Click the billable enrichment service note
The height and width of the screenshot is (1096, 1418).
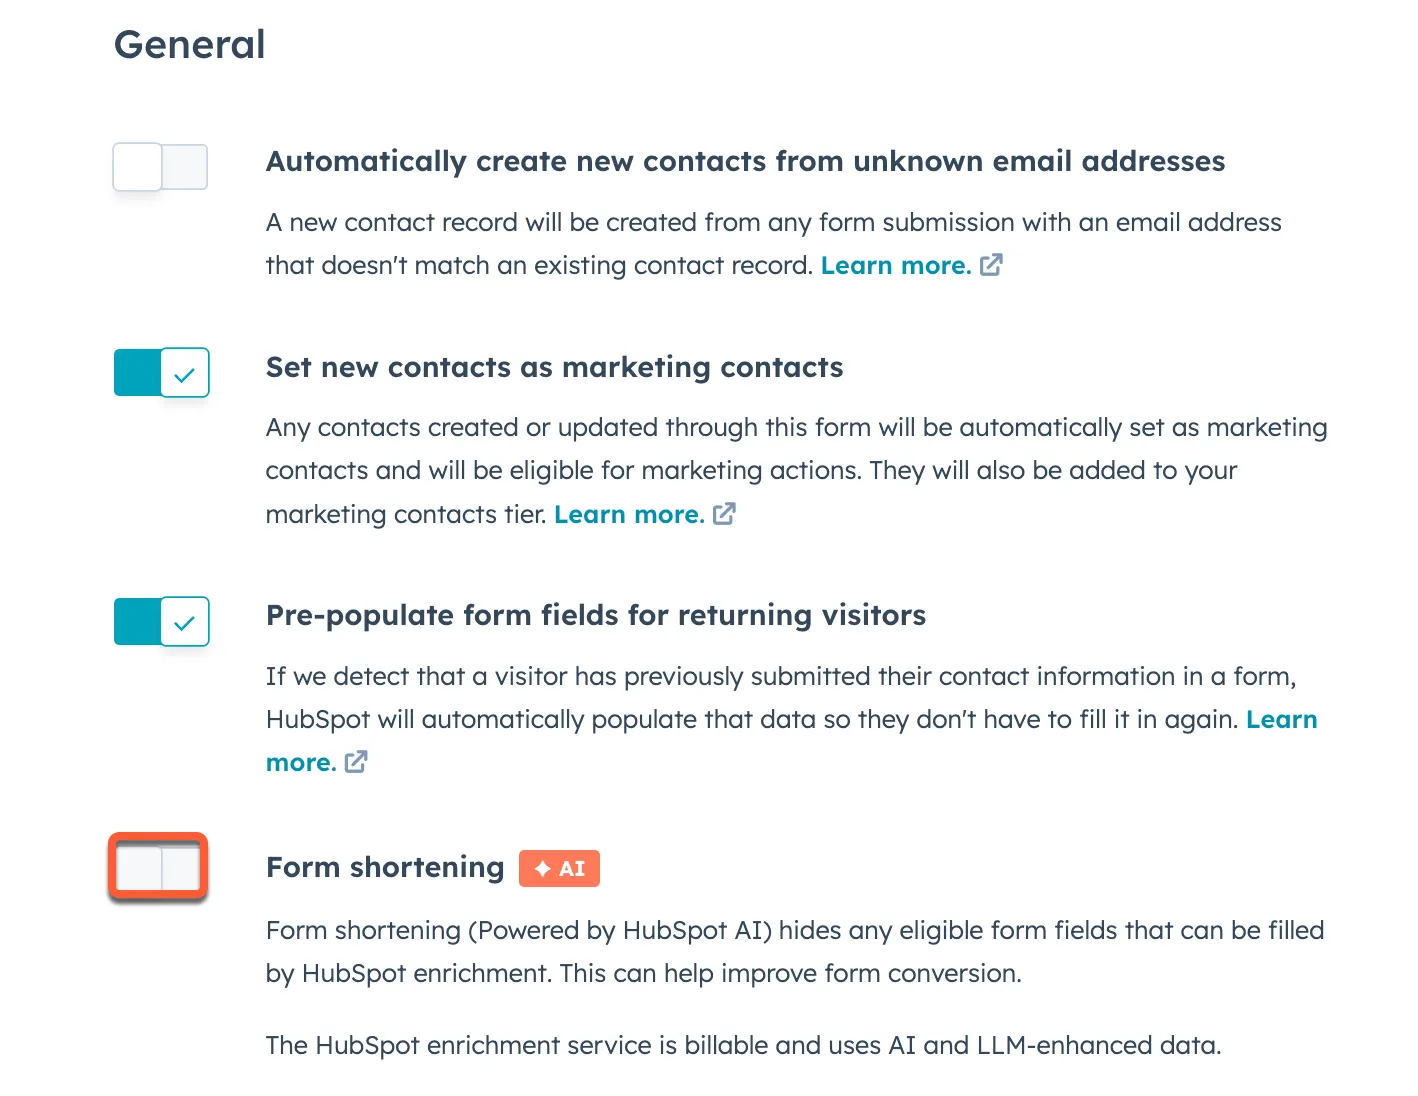pyautogui.click(x=744, y=1045)
